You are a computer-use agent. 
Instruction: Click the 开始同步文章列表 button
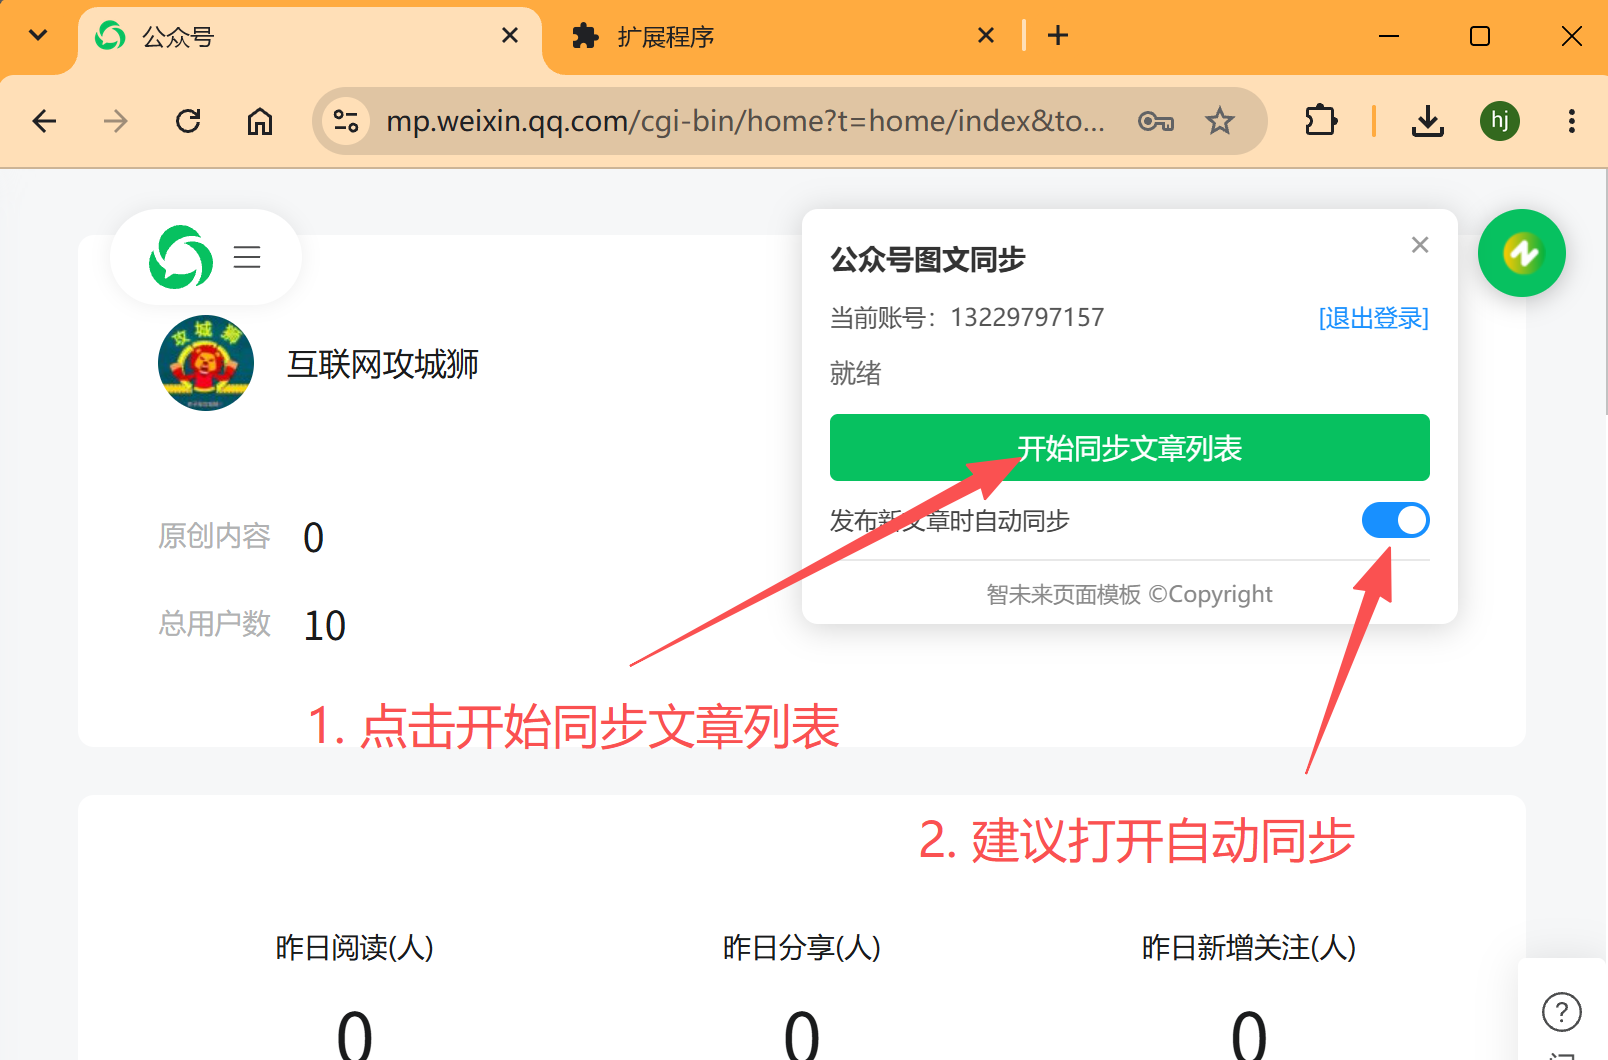point(1130,448)
